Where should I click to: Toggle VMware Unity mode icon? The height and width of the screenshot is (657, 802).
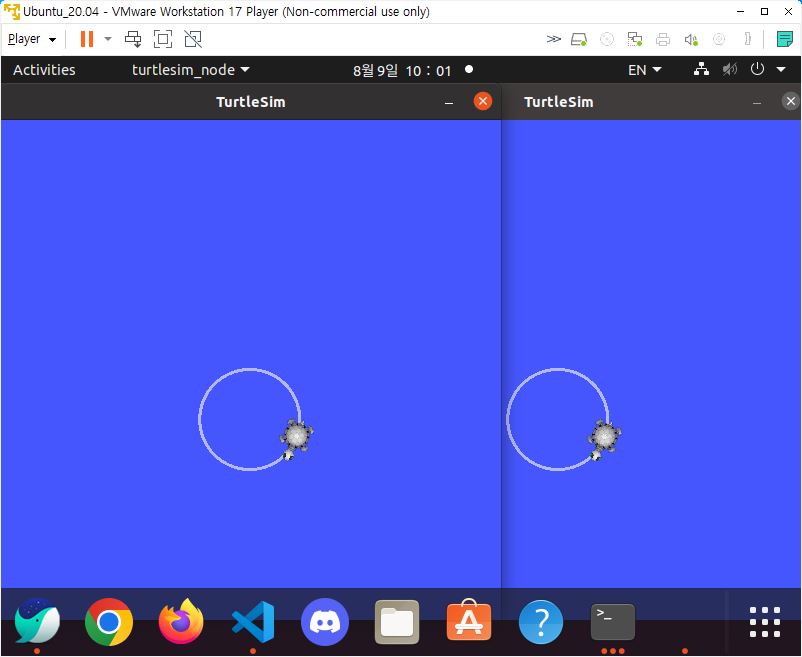pos(193,39)
